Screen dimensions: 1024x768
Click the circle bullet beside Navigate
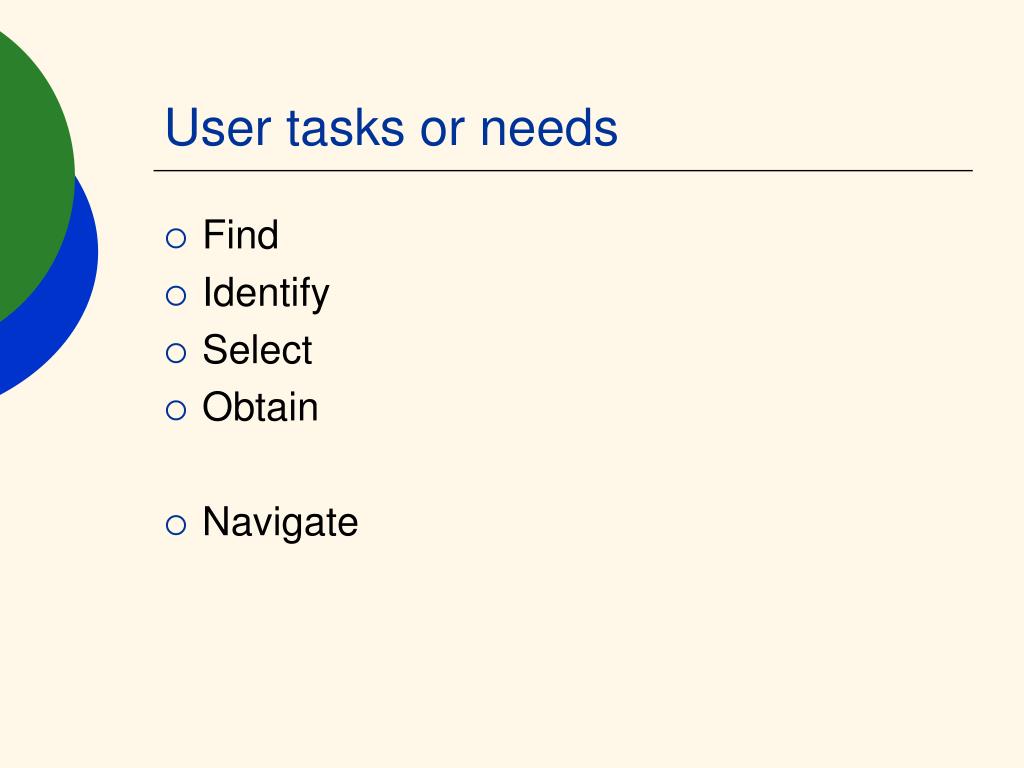pos(176,525)
